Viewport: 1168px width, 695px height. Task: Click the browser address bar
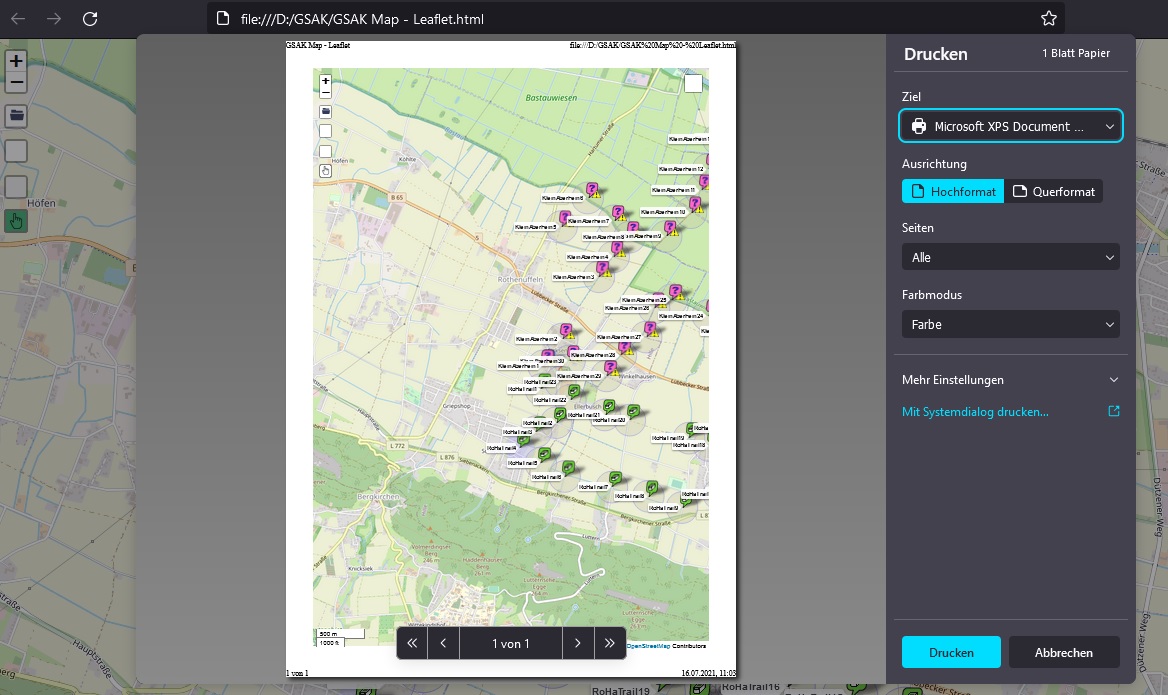[620, 18]
